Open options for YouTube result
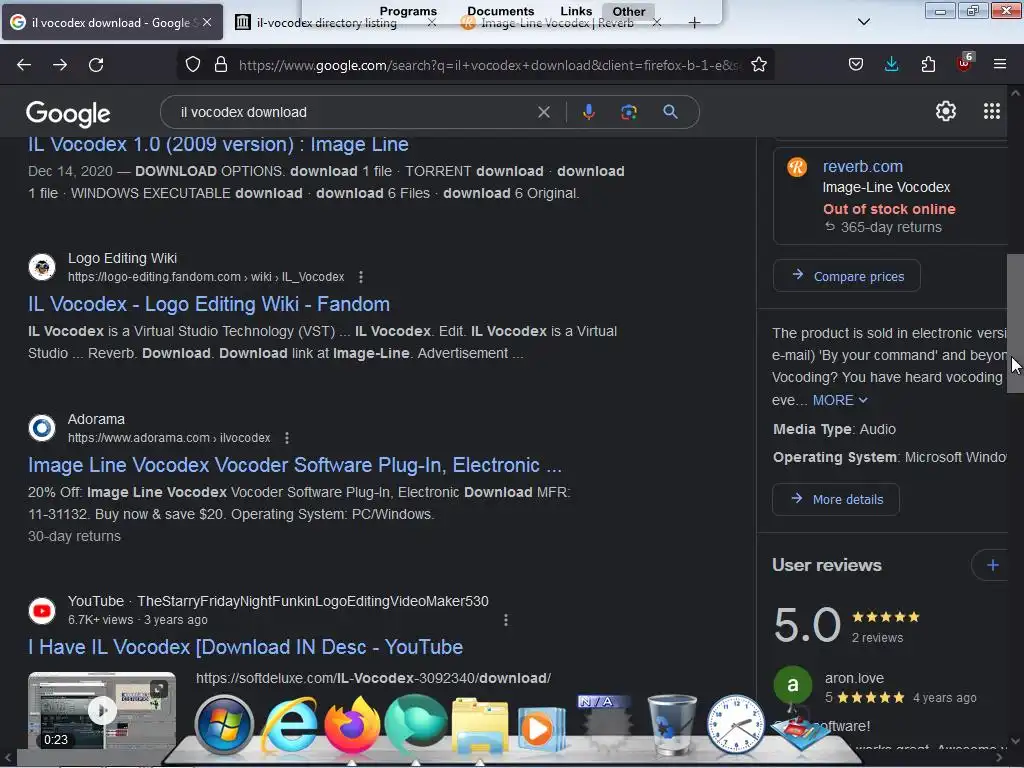 505,620
